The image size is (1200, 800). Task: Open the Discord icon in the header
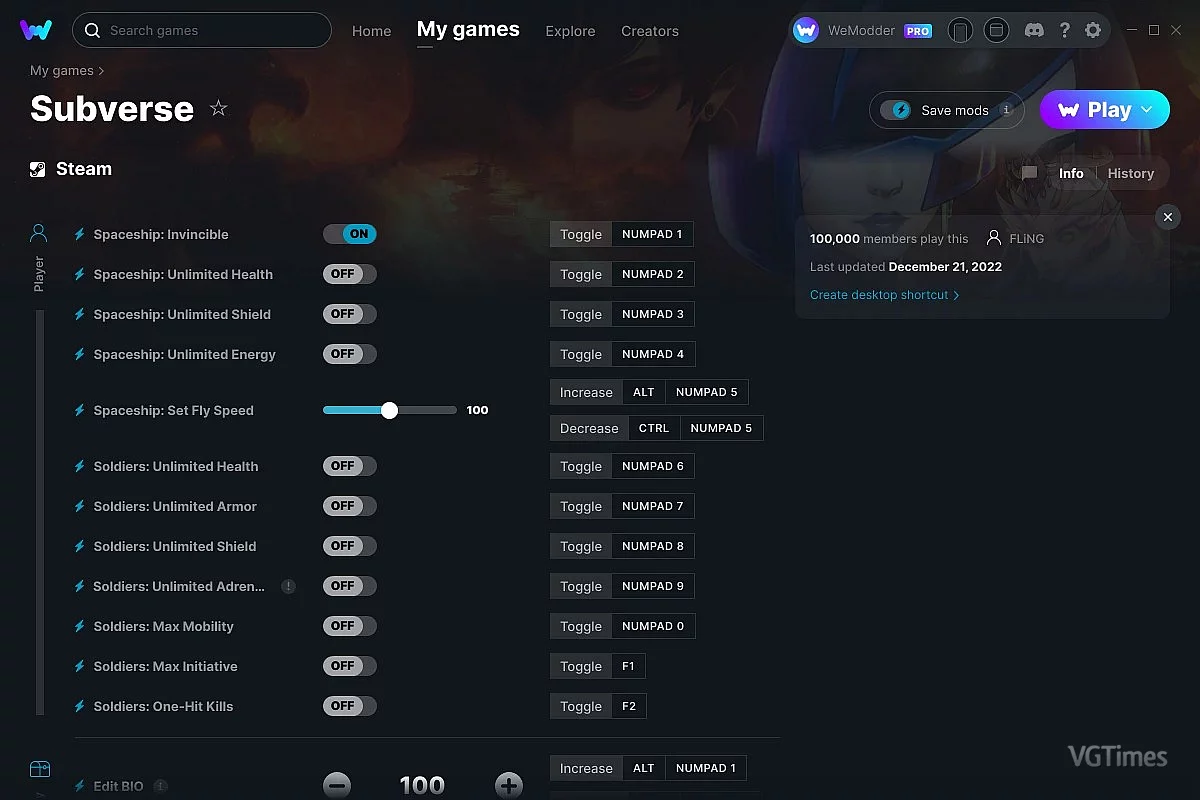(1035, 30)
